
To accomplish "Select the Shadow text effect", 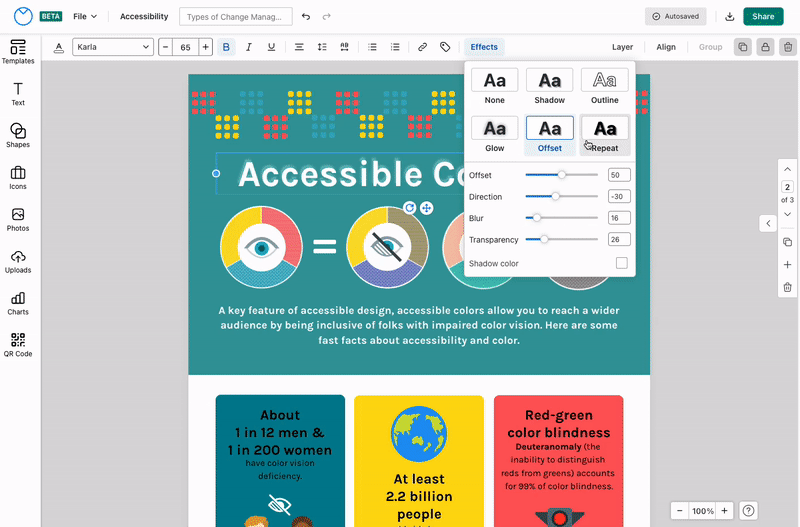I will (x=549, y=87).
